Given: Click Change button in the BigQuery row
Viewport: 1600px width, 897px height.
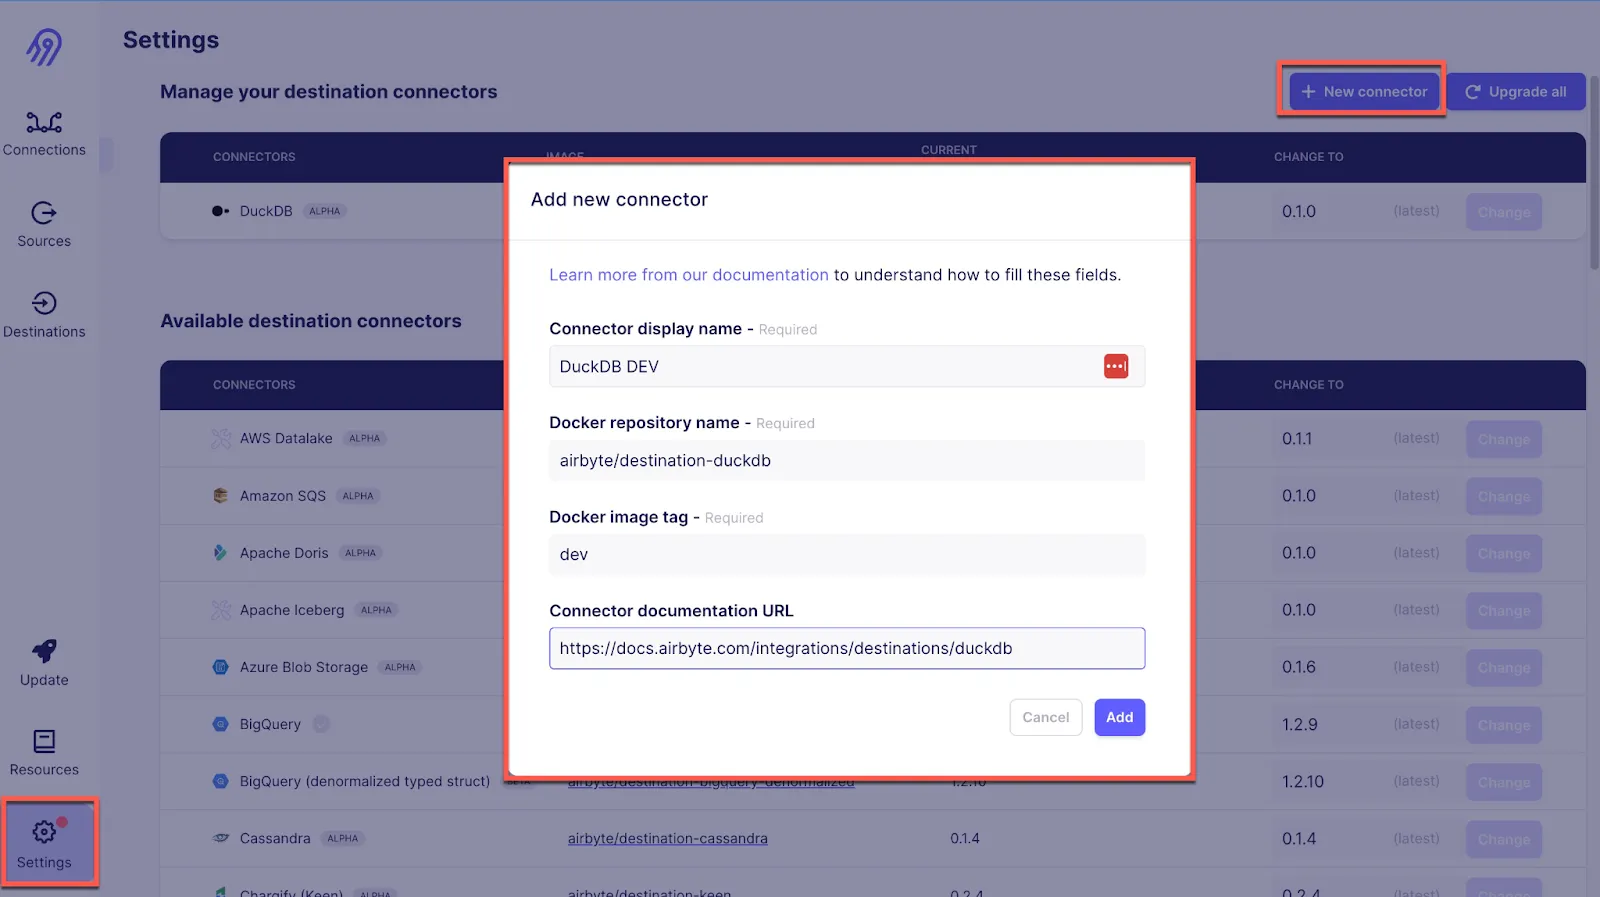Looking at the screenshot, I should [x=1504, y=724].
